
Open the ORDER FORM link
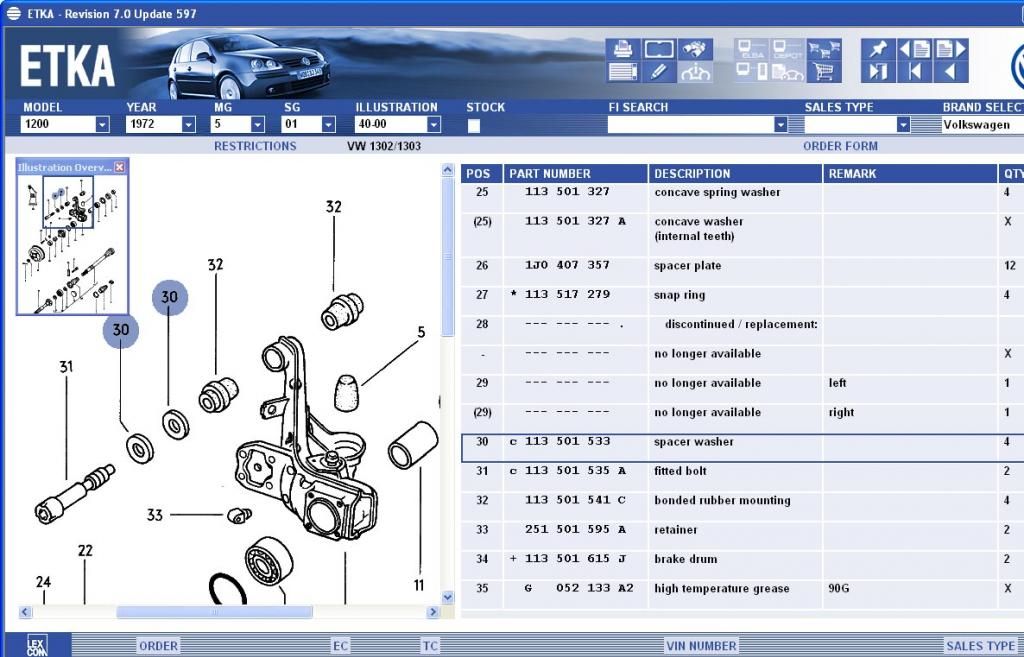click(840, 146)
